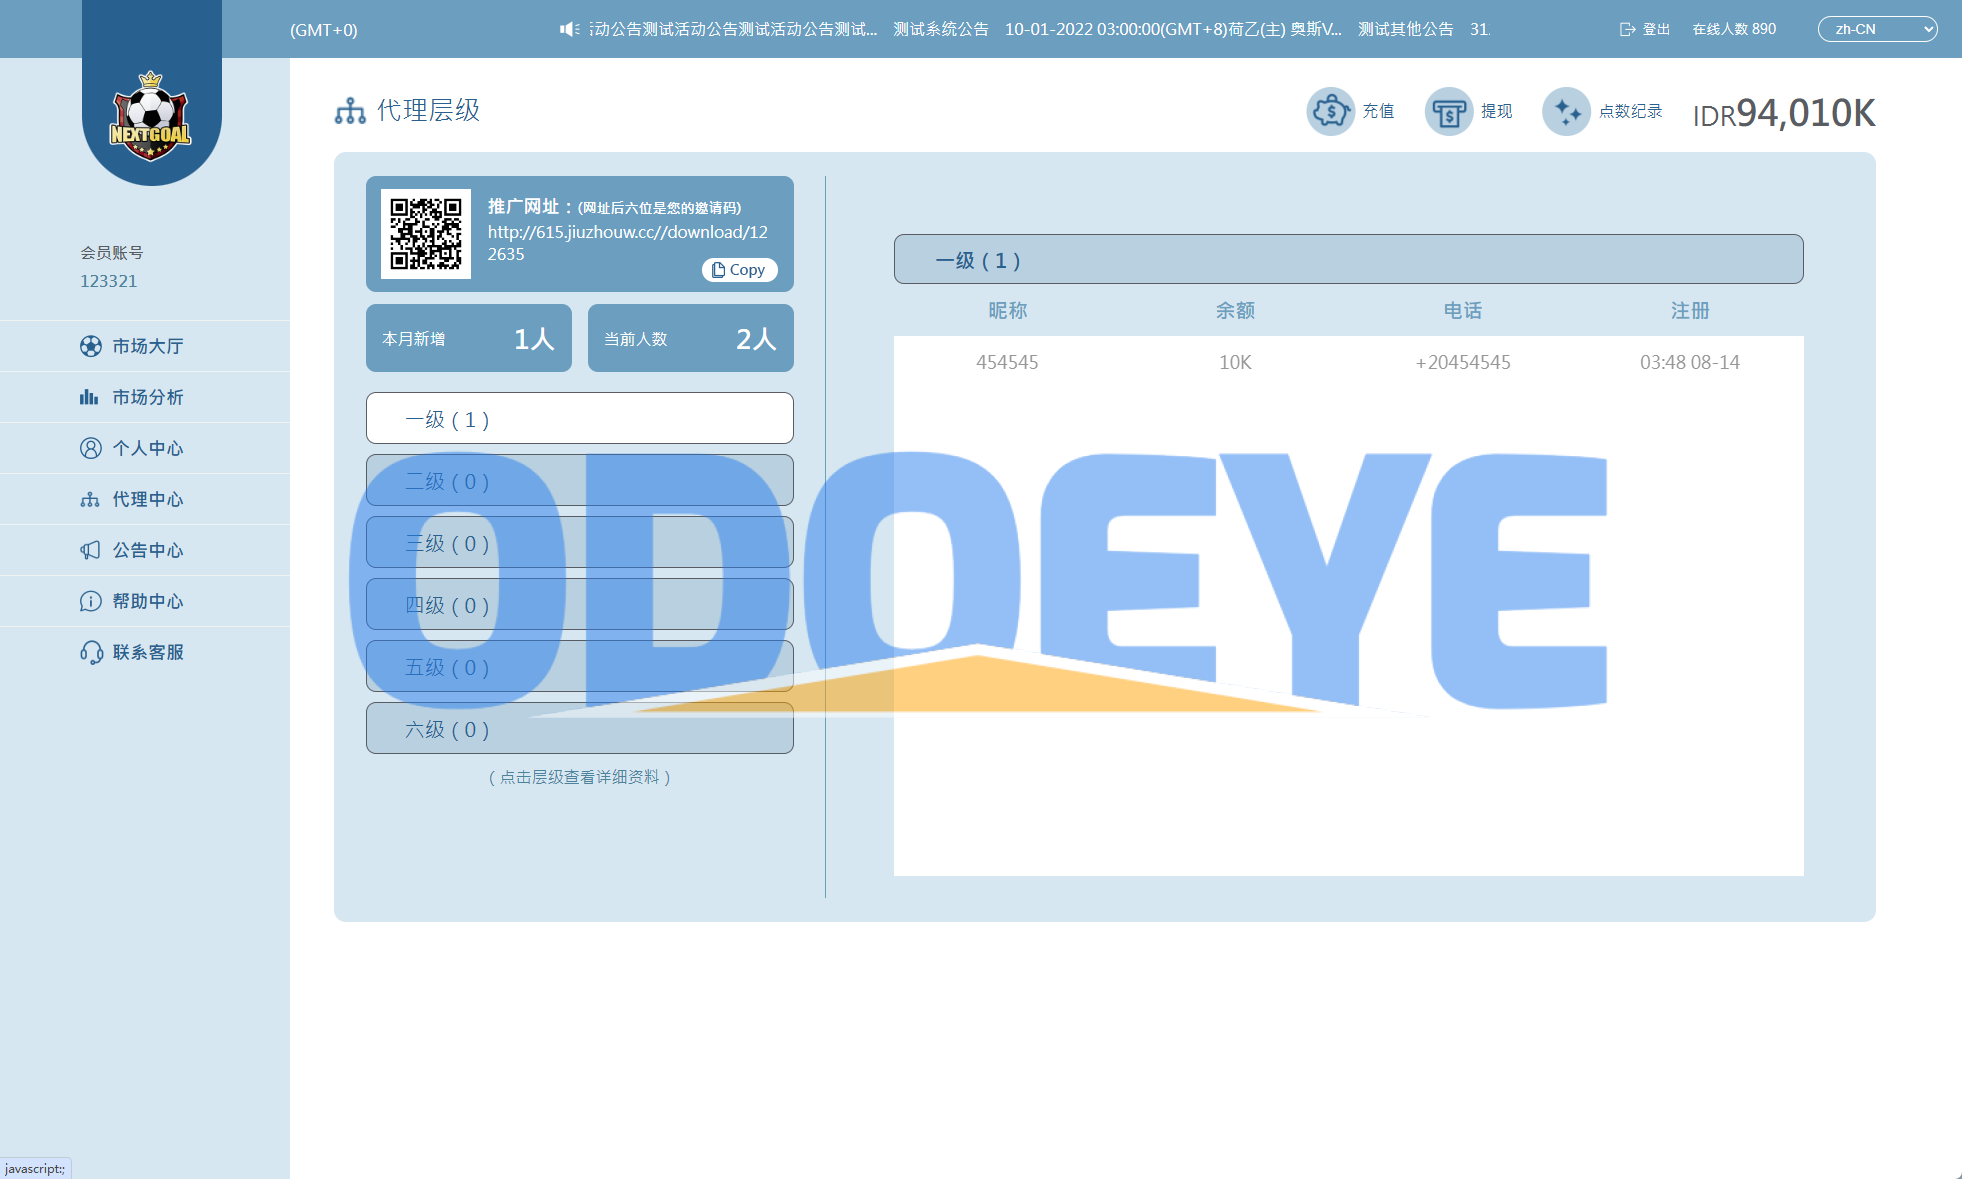Select the 一级 (1) level tab
This screenshot has height=1179, width=1962.
point(579,419)
